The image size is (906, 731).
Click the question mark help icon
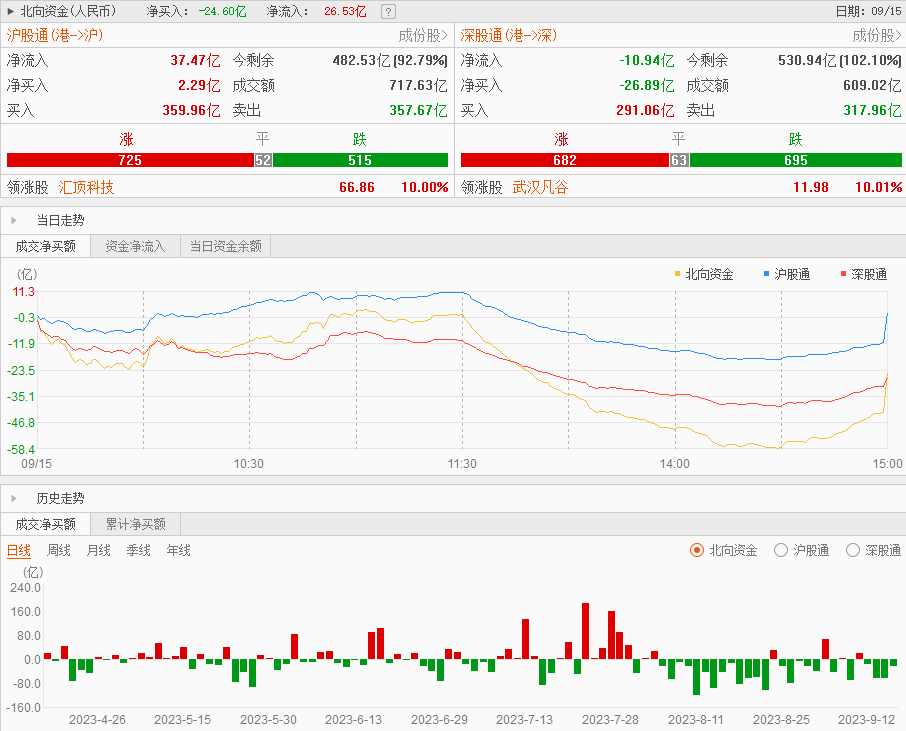[388, 12]
